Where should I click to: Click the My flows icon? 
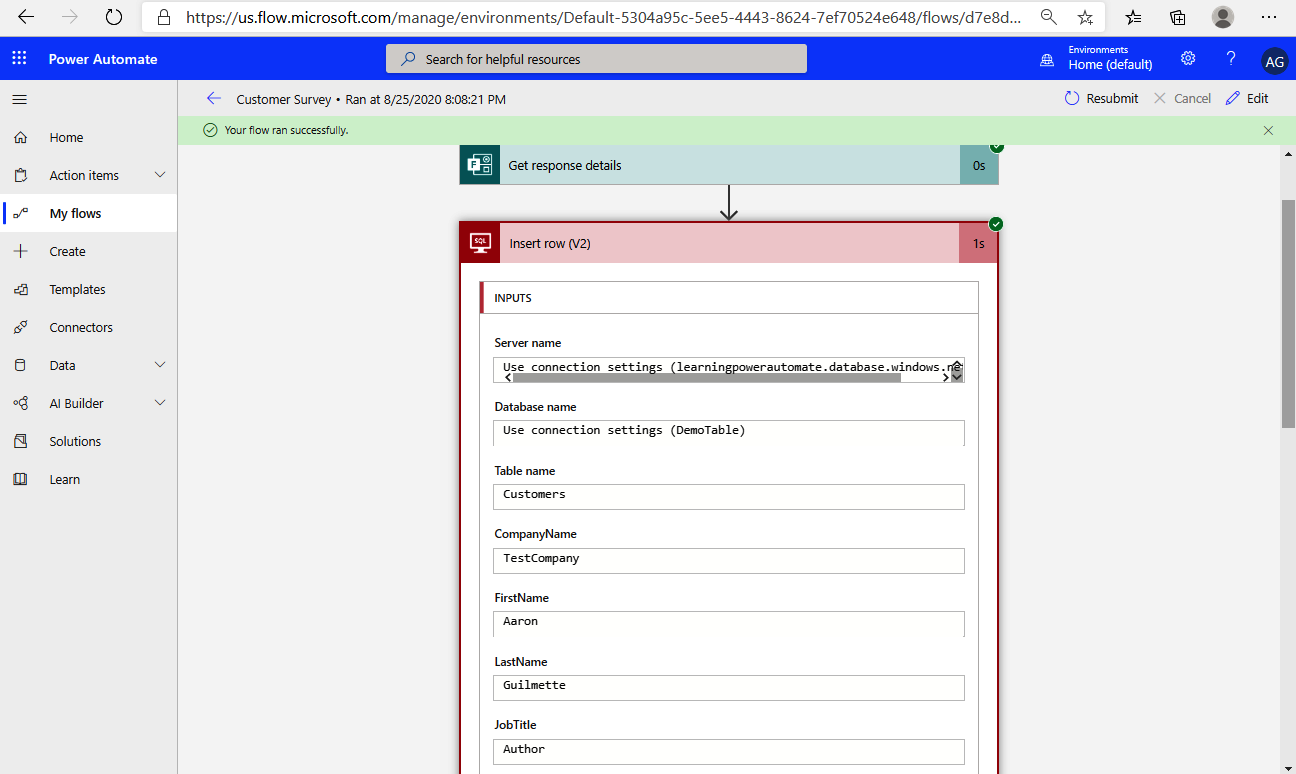tap(21, 214)
